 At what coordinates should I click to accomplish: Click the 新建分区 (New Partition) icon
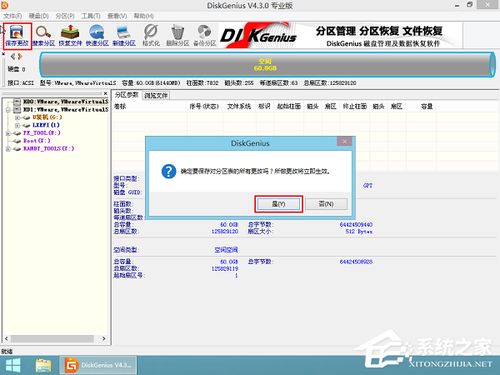point(124,36)
